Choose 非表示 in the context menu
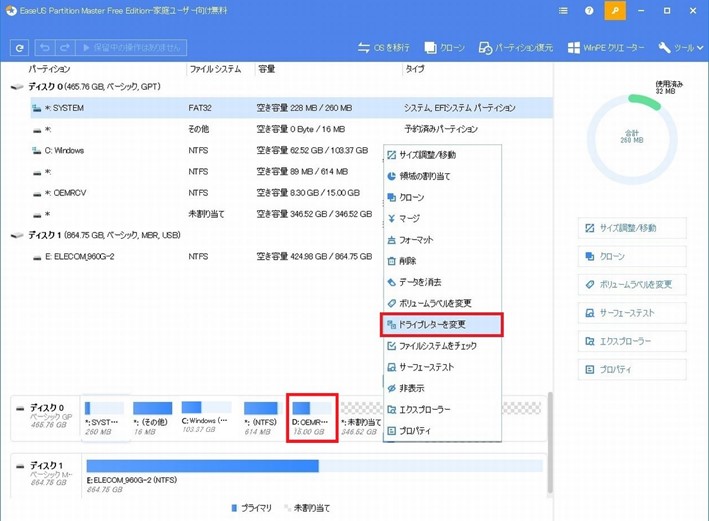This screenshot has height=521, width=709. click(442, 388)
